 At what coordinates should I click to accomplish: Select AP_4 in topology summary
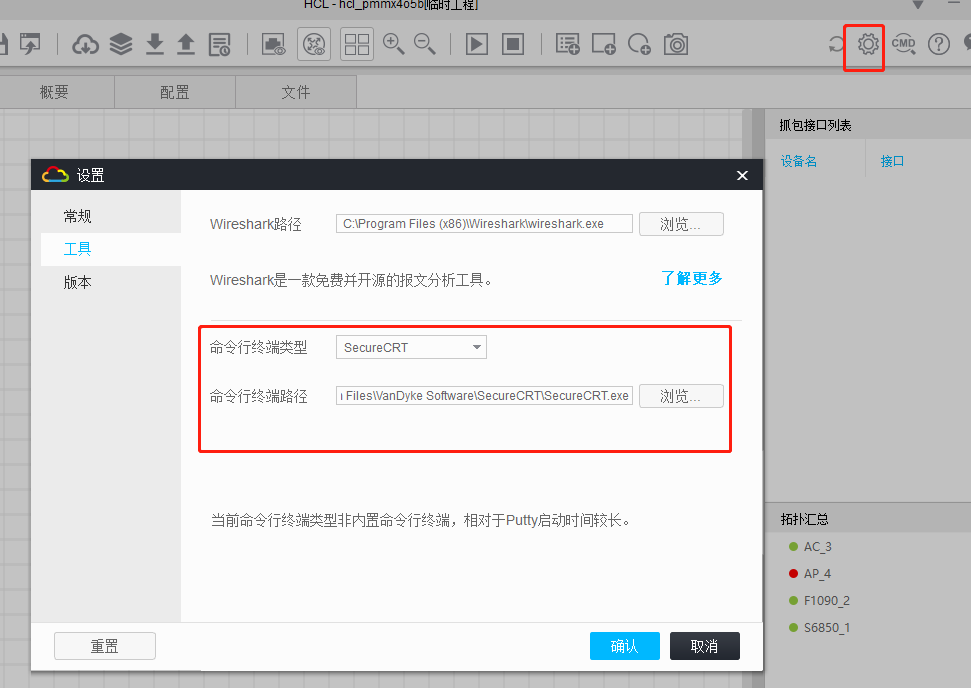click(817, 573)
